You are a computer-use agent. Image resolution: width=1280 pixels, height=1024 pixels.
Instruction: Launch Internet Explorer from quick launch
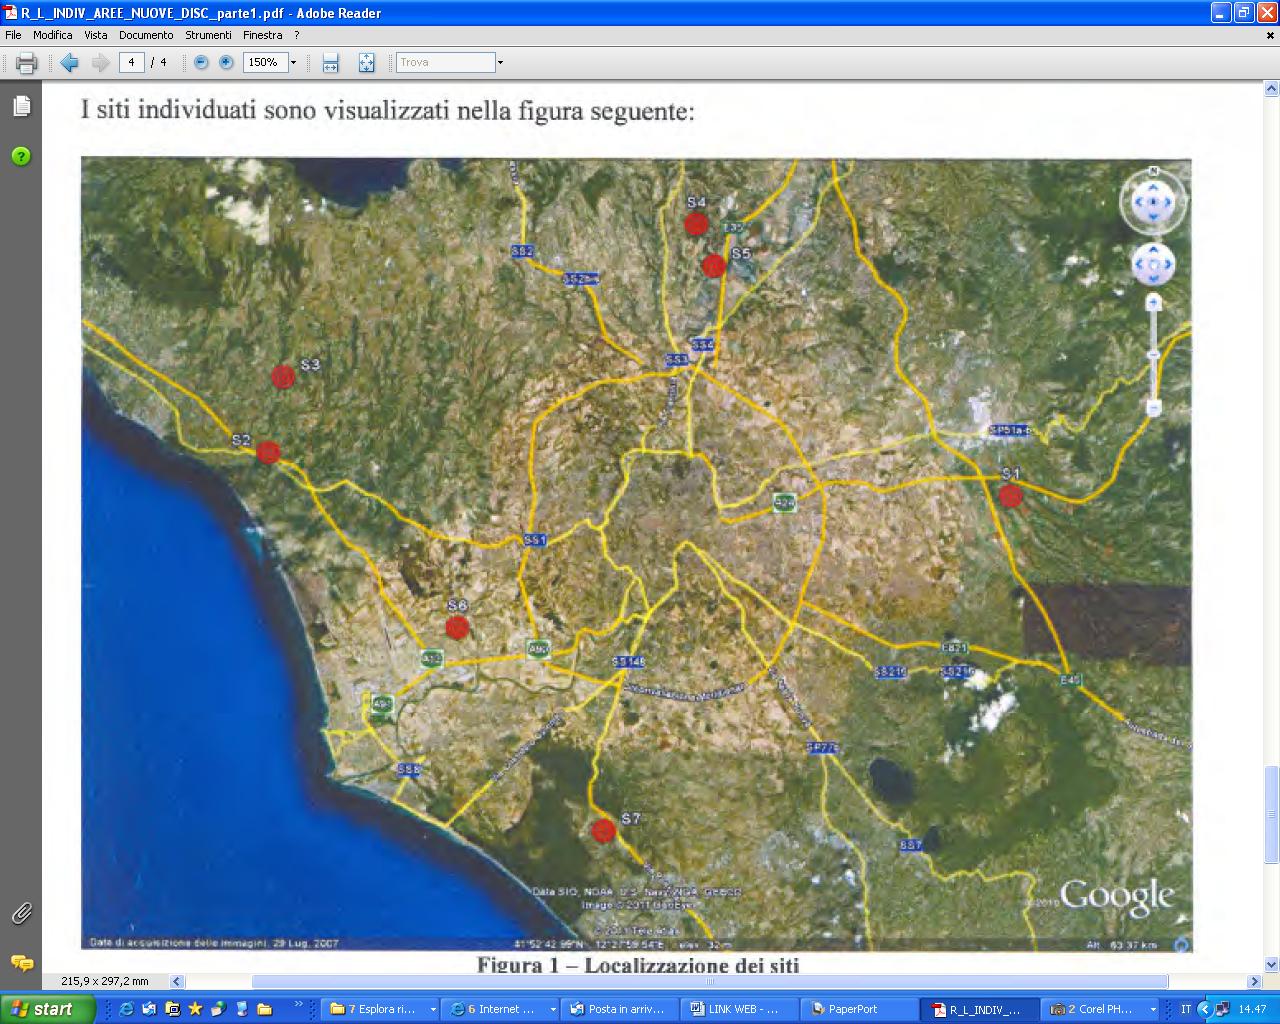pyautogui.click(x=126, y=1009)
